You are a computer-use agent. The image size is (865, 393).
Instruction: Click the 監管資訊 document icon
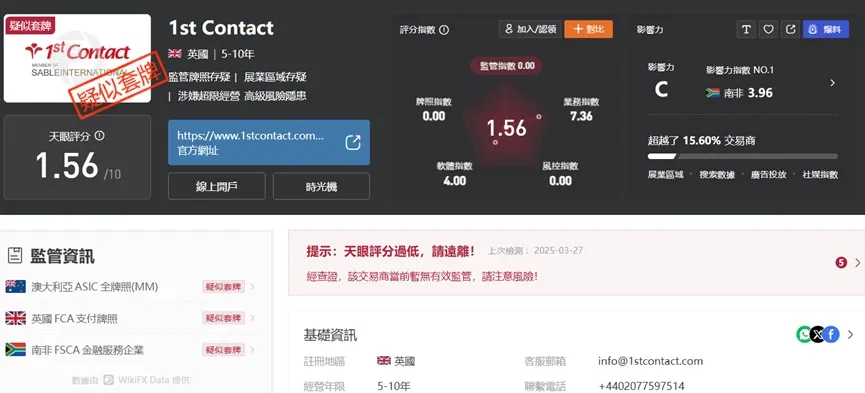(x=15, y=256)
